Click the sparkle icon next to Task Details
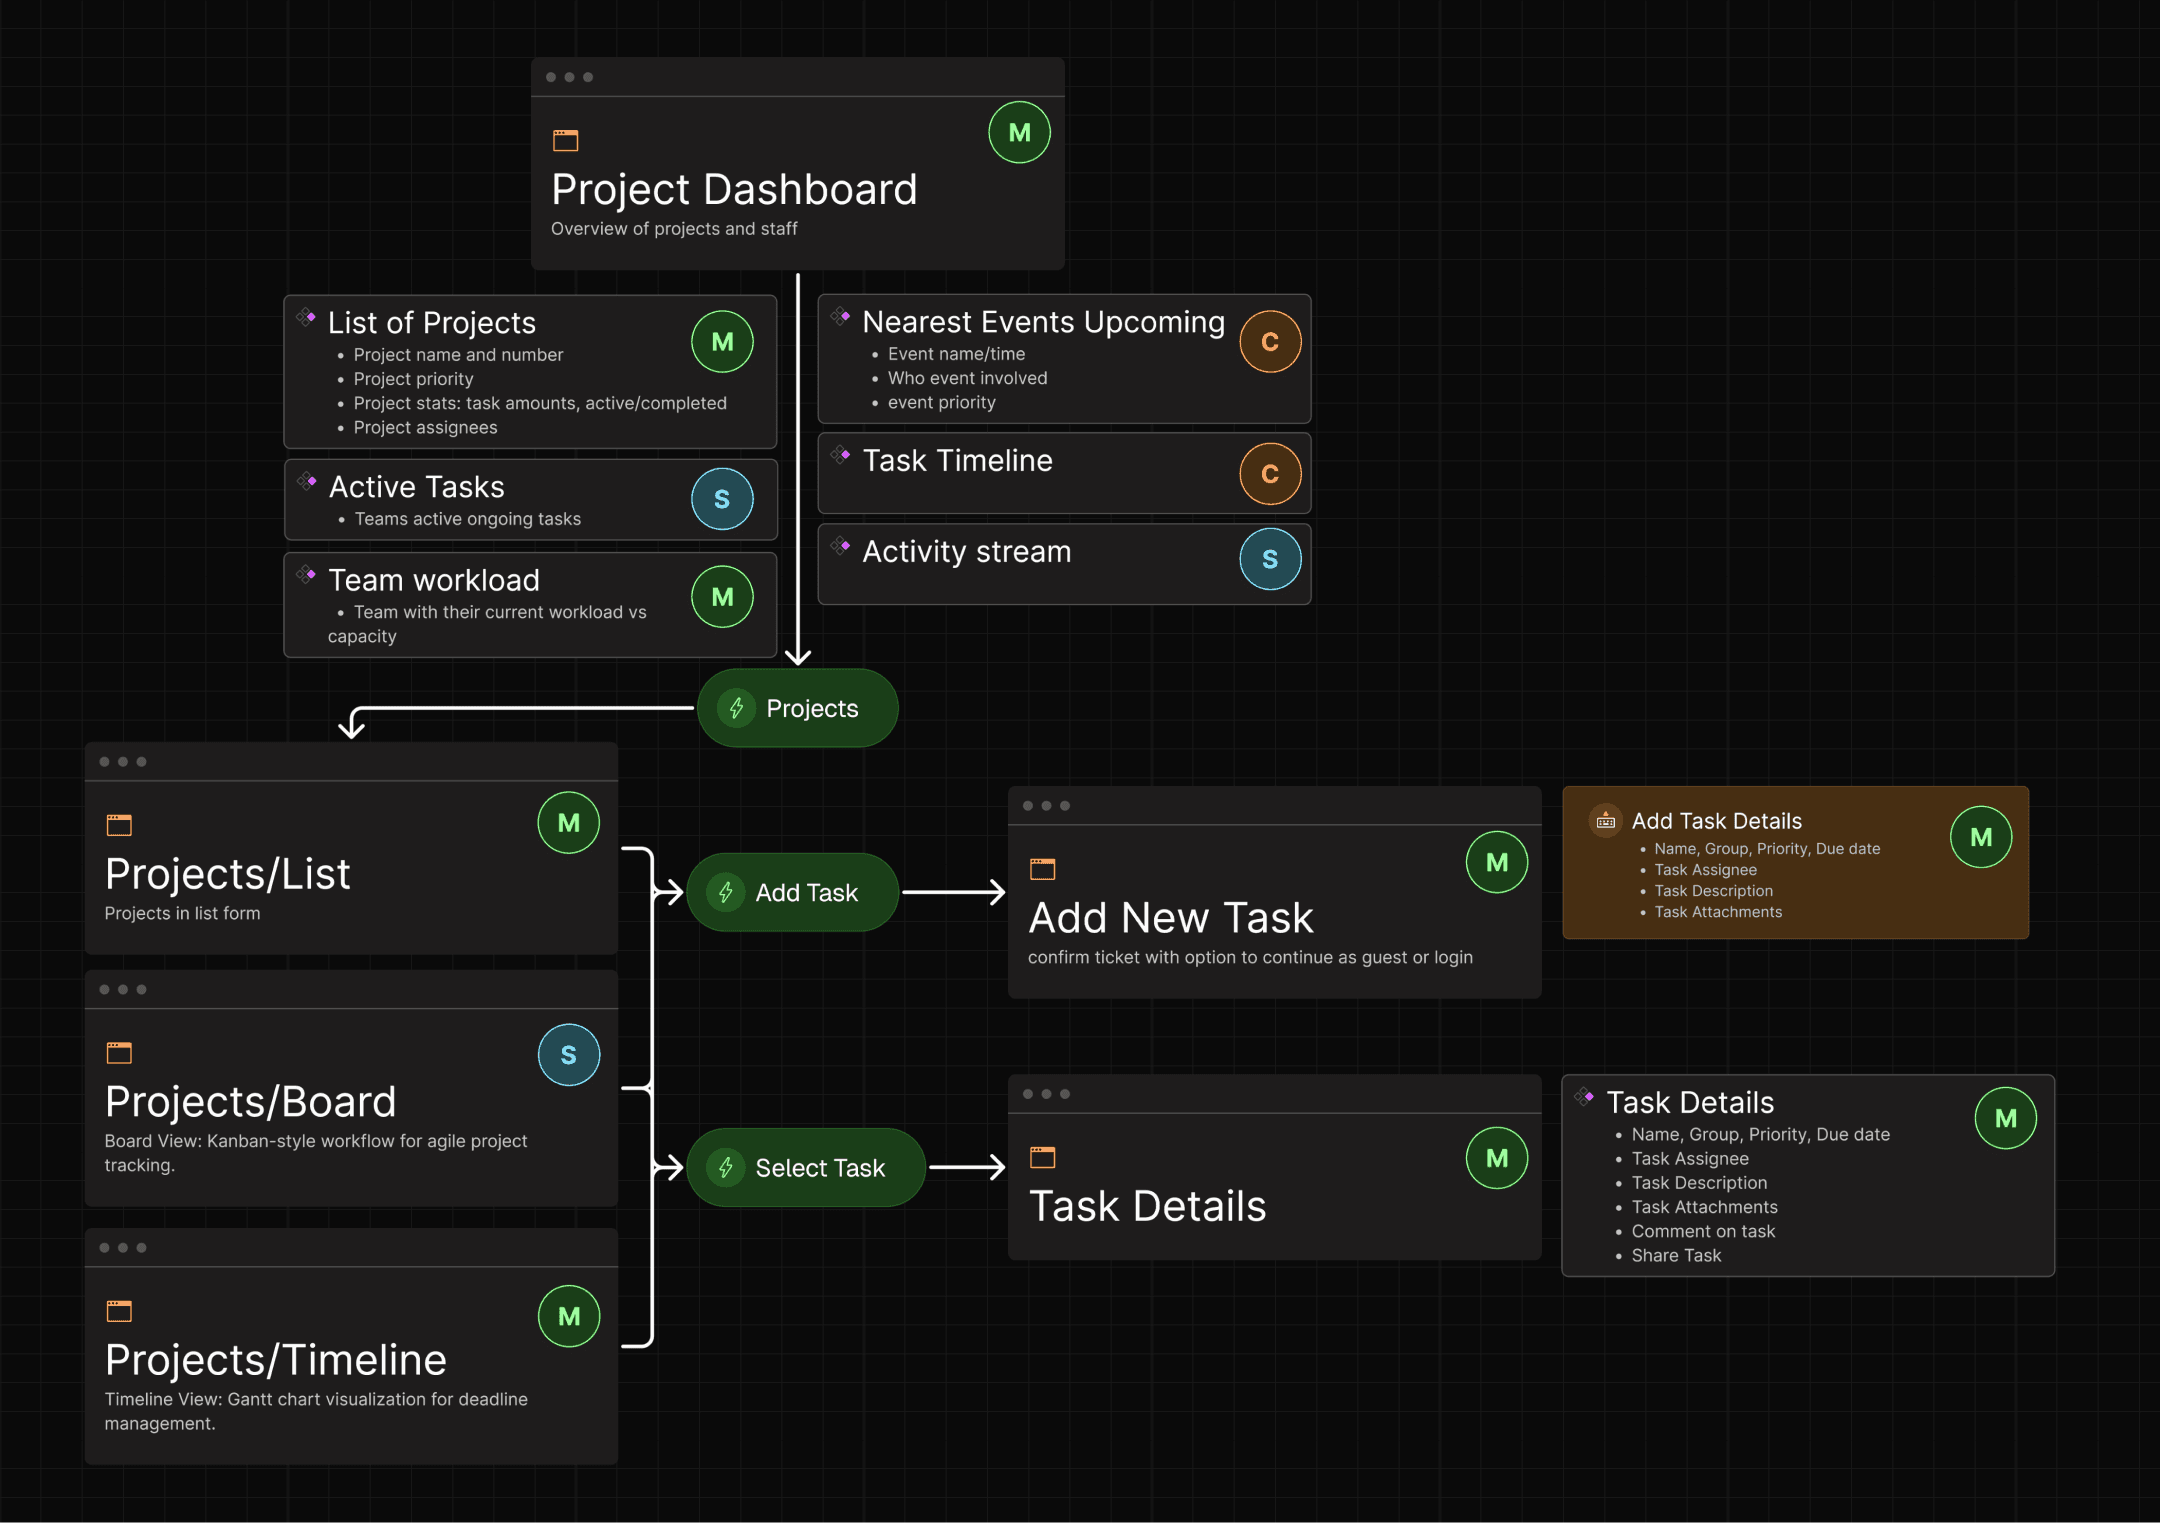Image resolution: width=2160 pixels, height=1523 pixels. [1585, 1097]
